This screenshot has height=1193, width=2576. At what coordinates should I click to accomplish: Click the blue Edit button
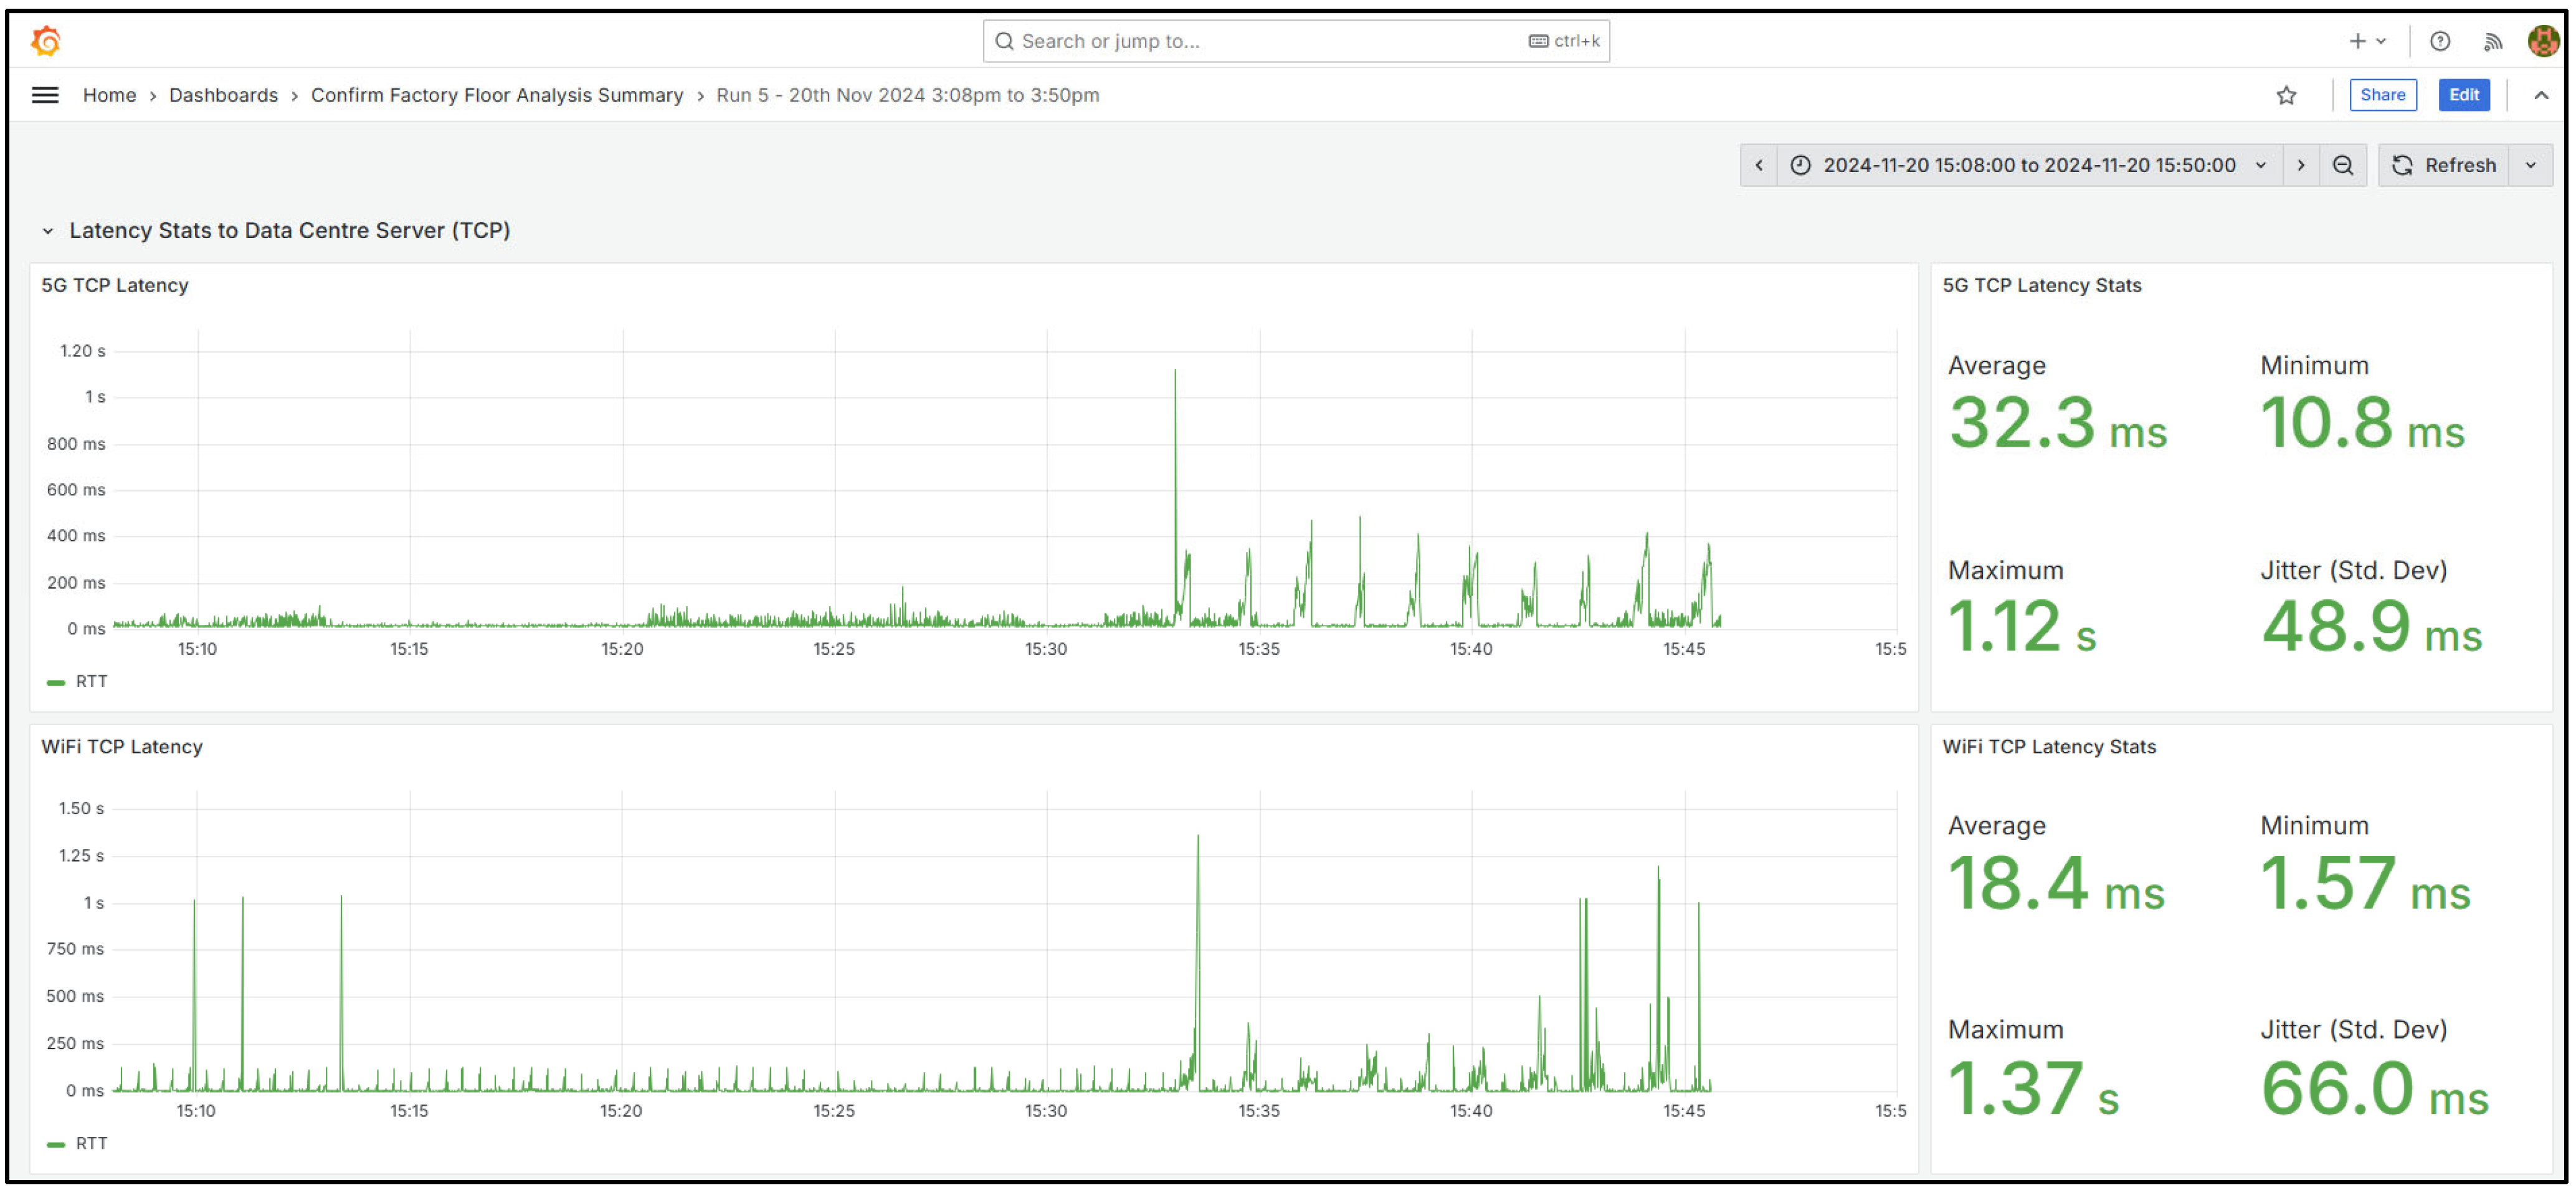tap(2463, 95)
